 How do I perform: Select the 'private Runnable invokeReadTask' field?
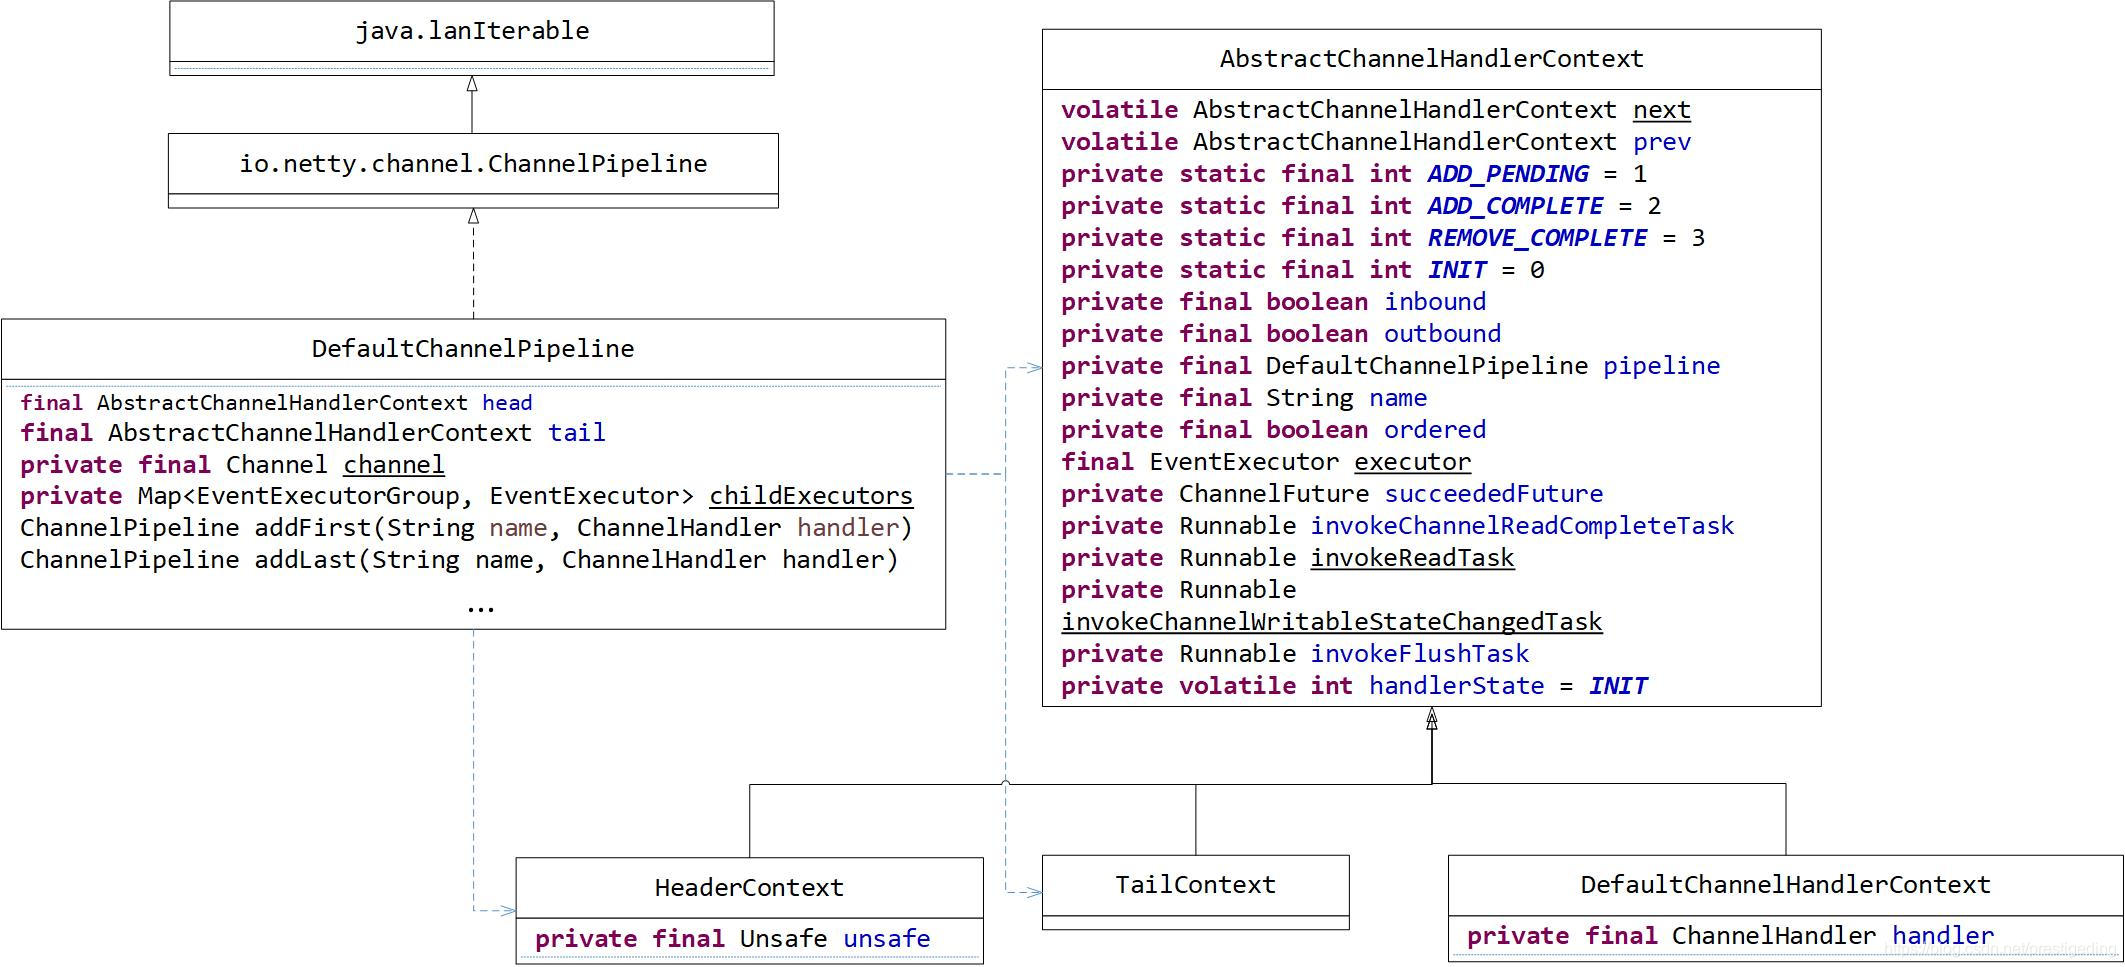click(x=1288, y=558)
